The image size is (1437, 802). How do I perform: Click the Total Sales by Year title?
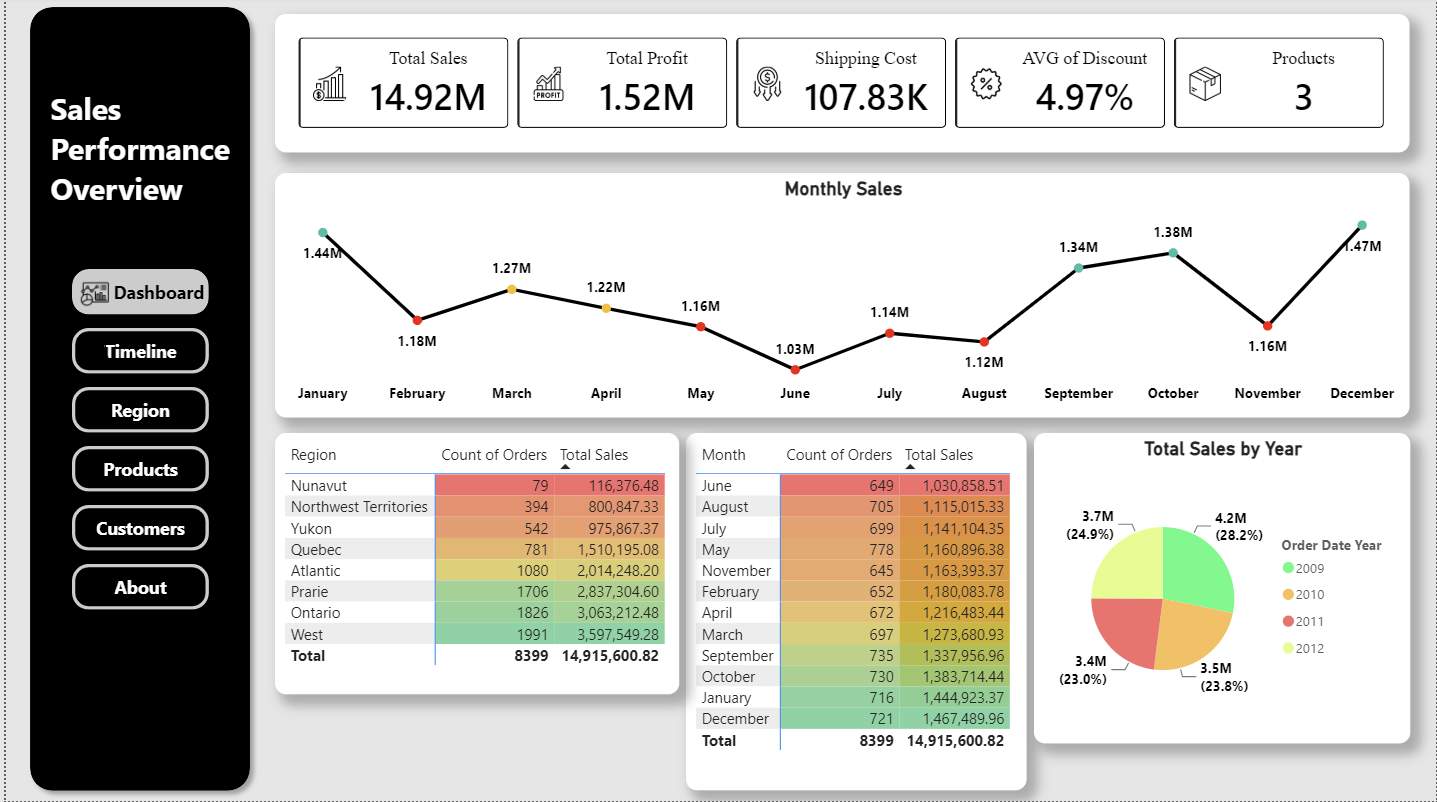point(1223,449)
